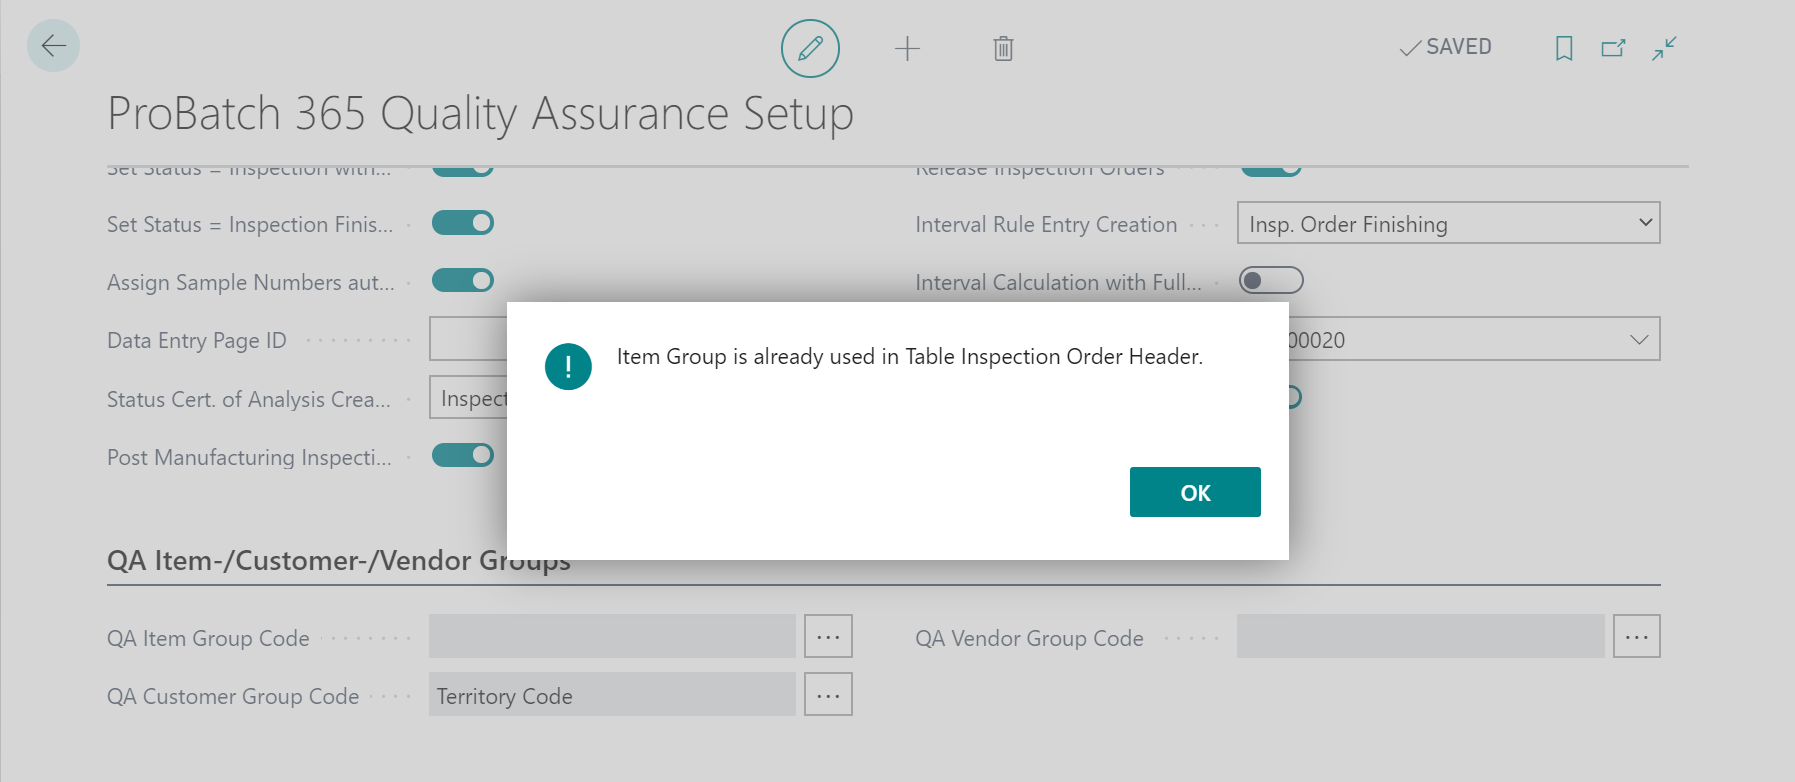Click the Interval Rule Entry Creation label

point(1046,224)
